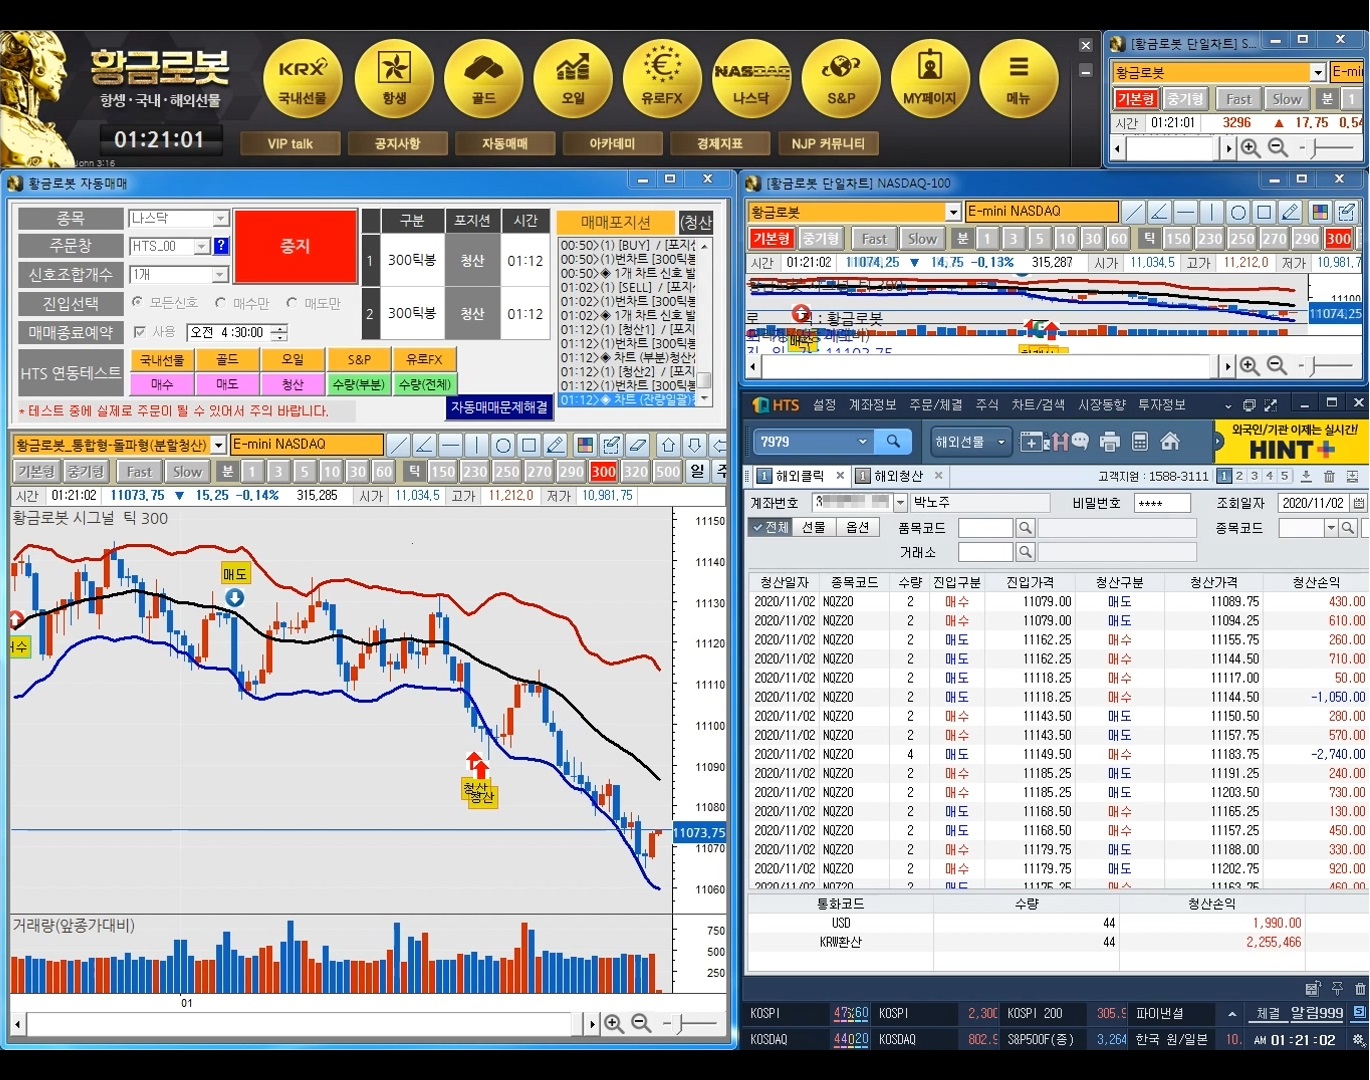Expand the HTS 7979 screen code dropdown
The image size is (1370, 1080).
tap(863, 441)
